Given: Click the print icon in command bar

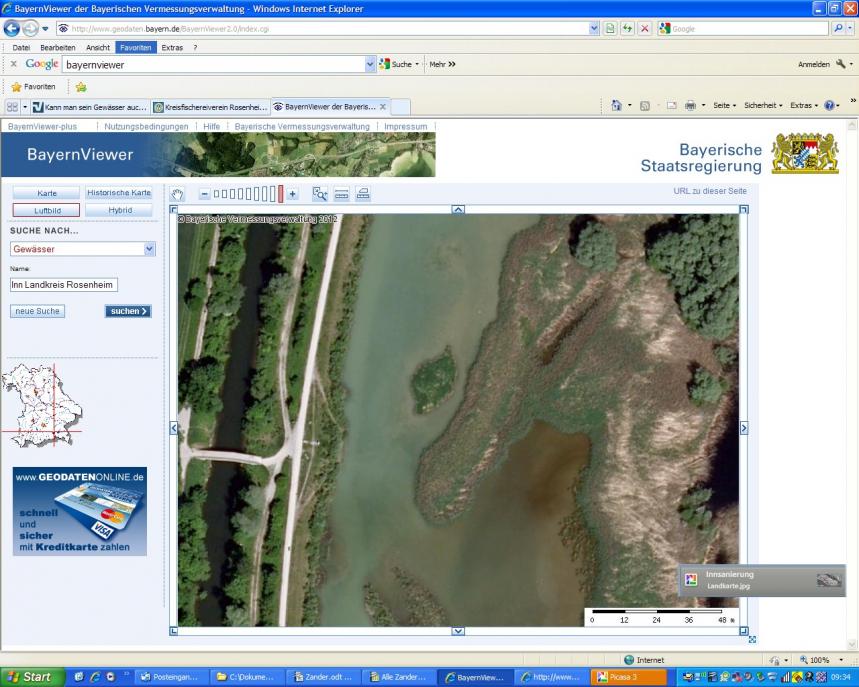Looking at the screenshot, I should coord(690,105).
